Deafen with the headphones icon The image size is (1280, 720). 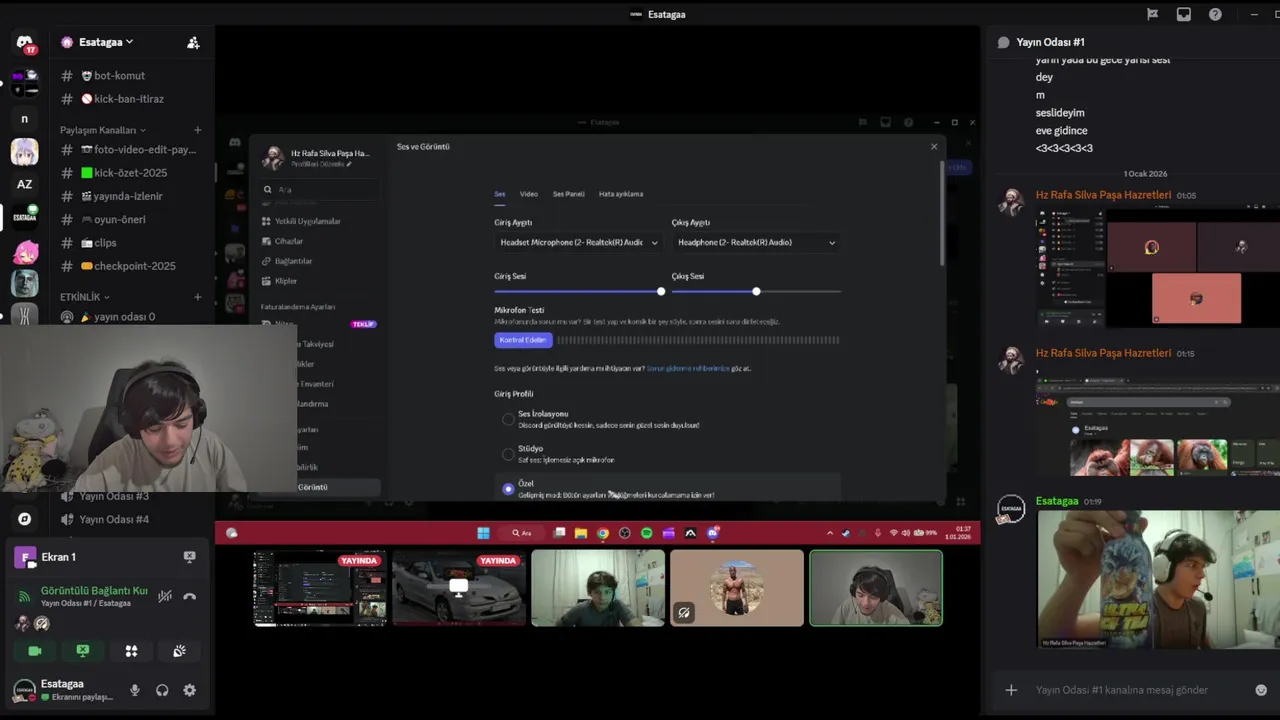(x=162, y=690)
